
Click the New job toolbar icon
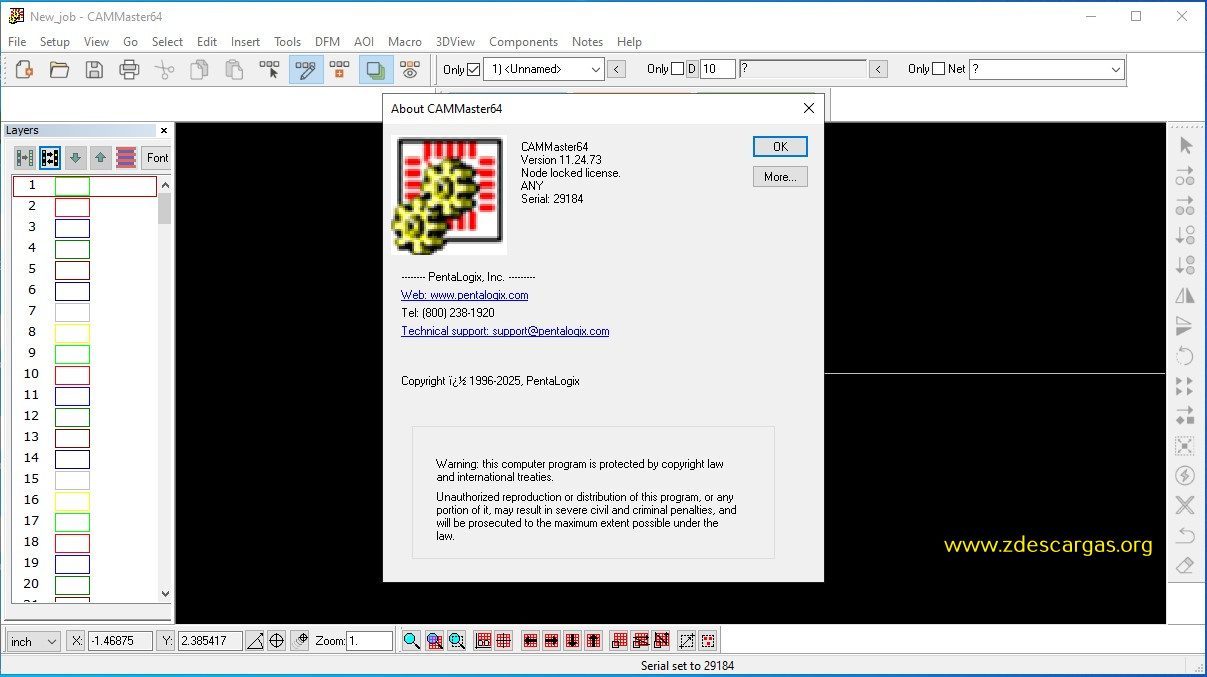coord(25,69)
